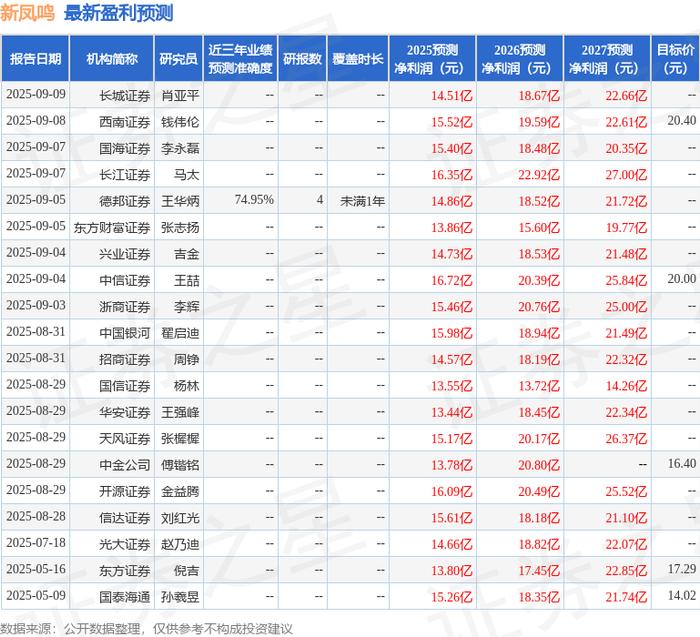Click analyst name 张志扬

(x=180, y=227)
